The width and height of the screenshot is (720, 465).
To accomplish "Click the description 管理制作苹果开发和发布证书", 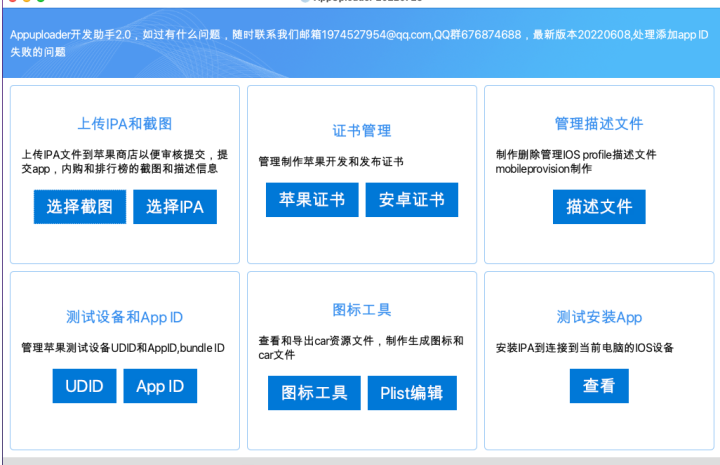I will 331,162.
